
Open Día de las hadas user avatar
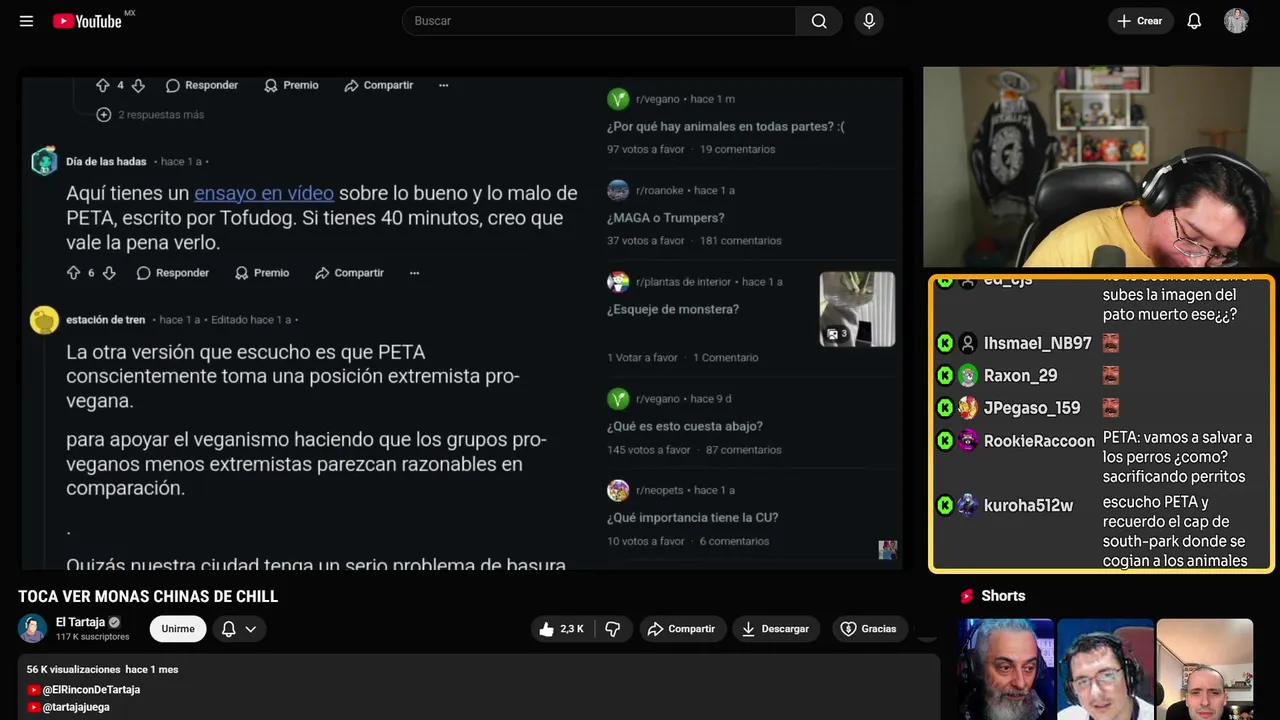[44, 161]
